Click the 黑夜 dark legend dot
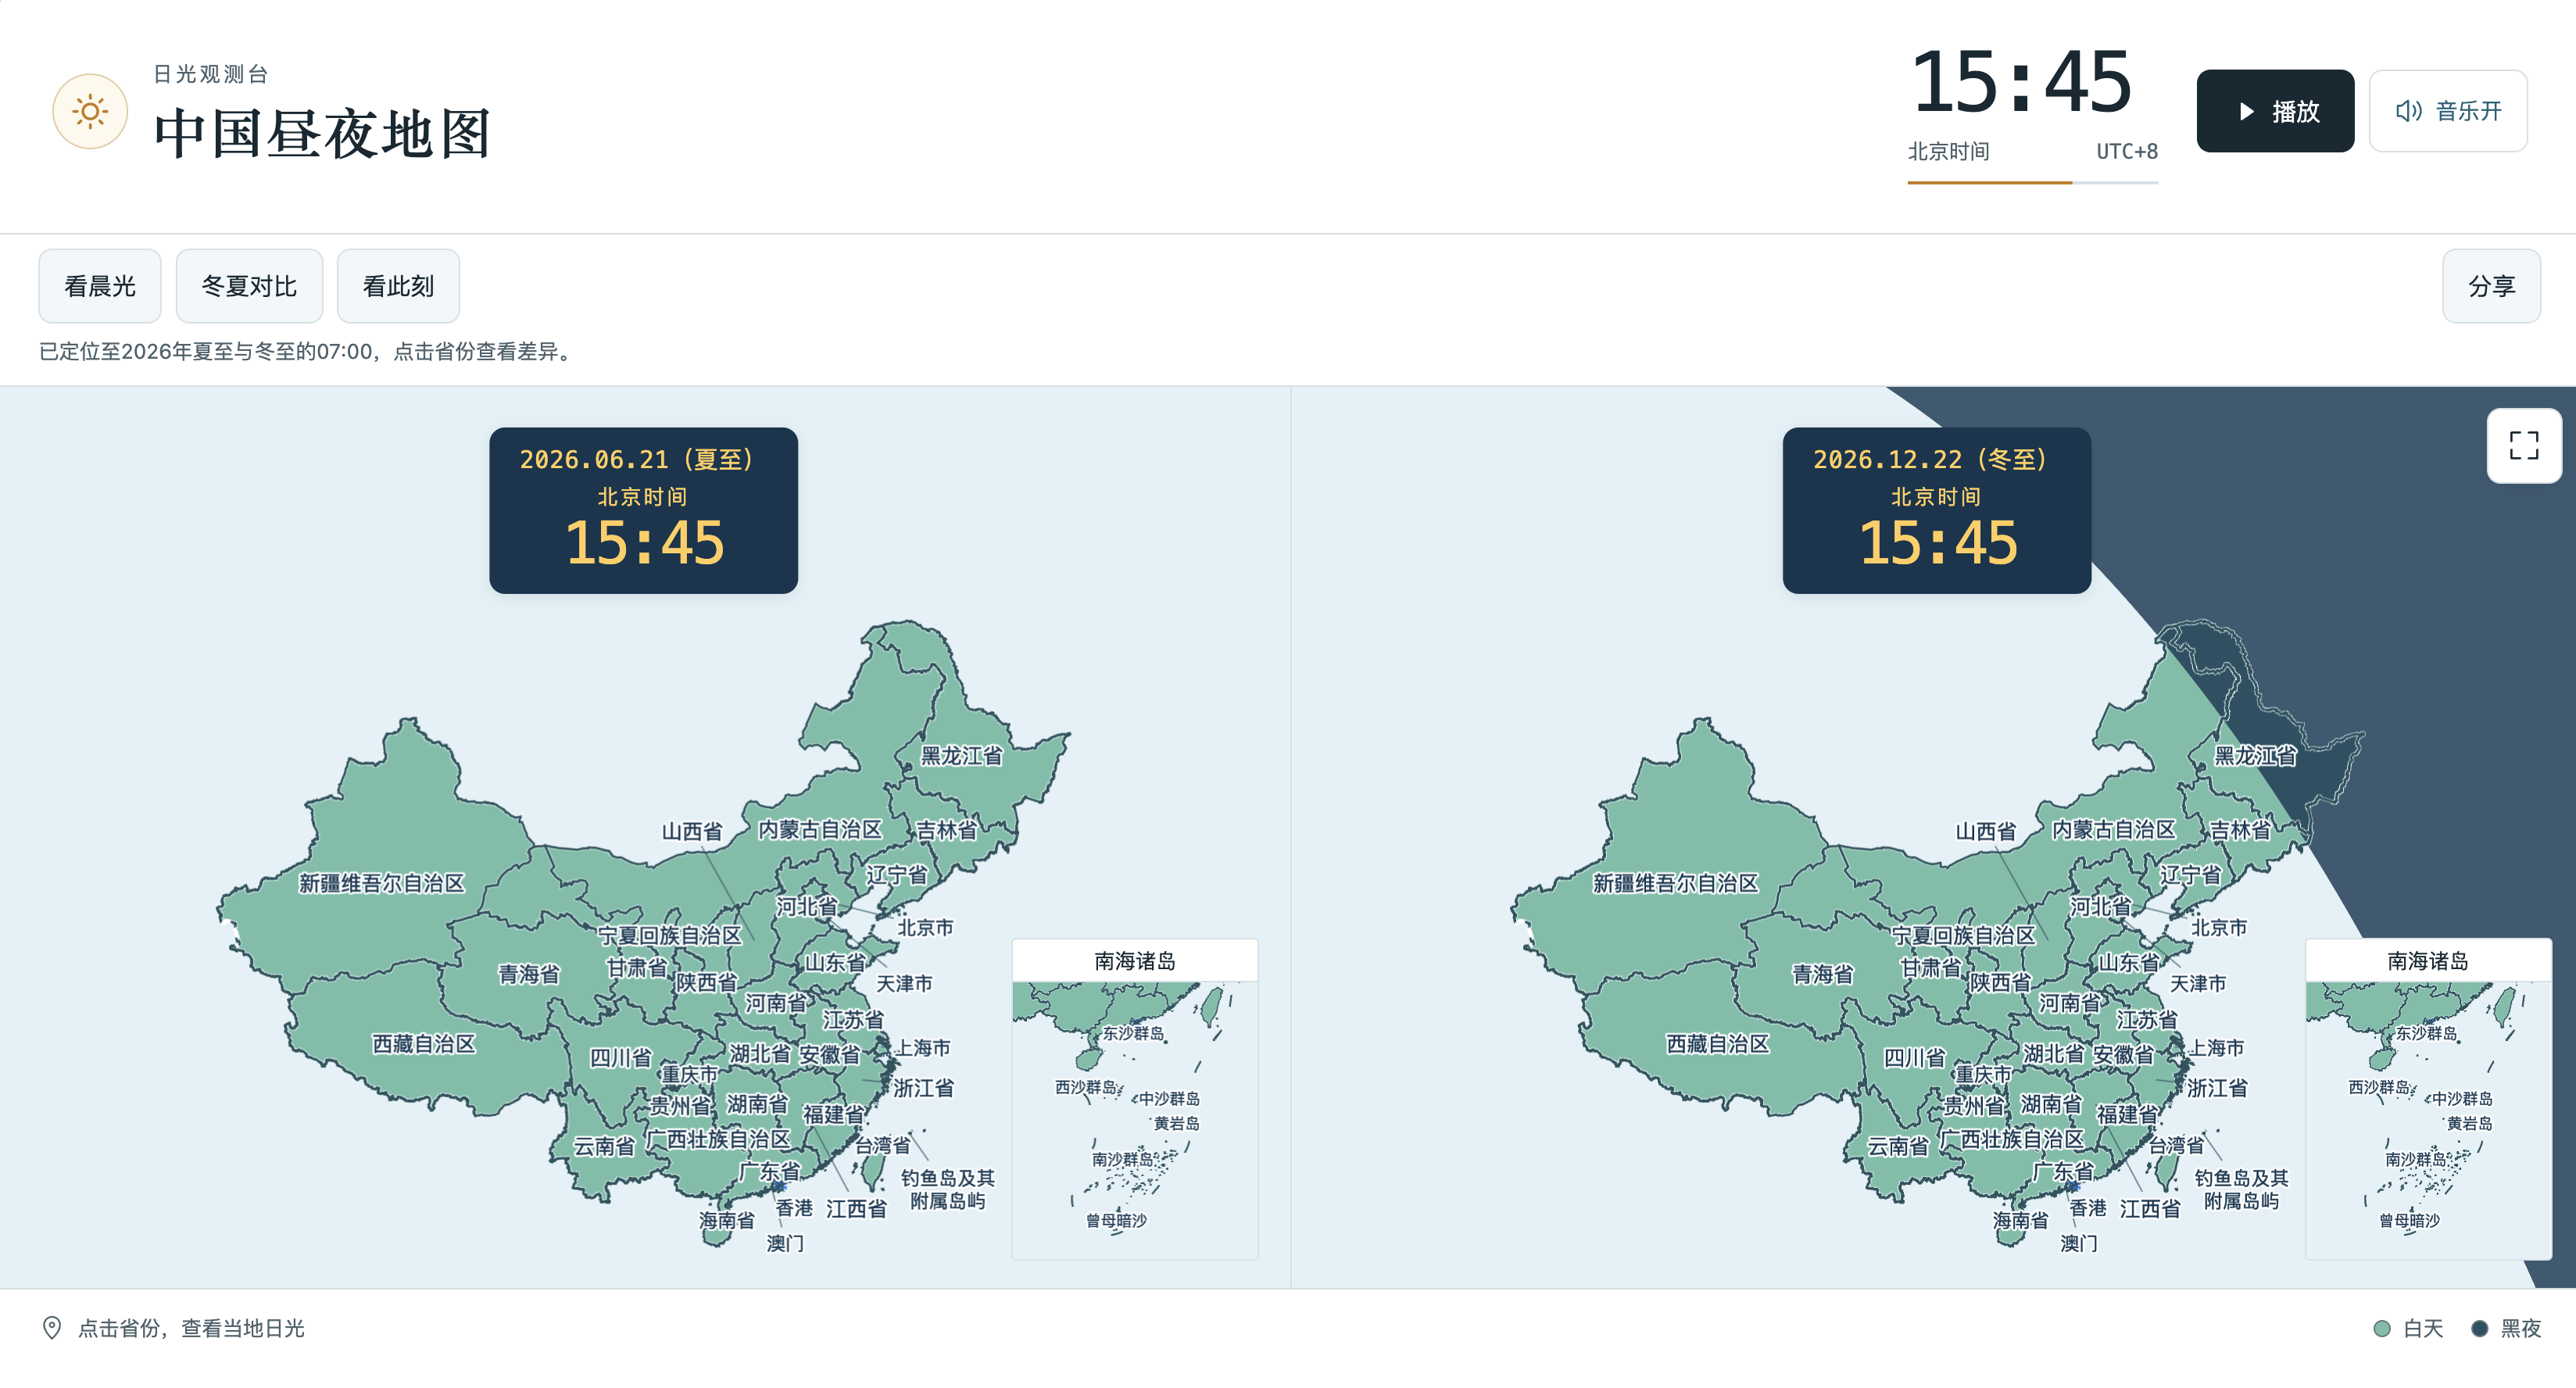Viewport: 2576px width, 1388px height. coord(2479,1328)
